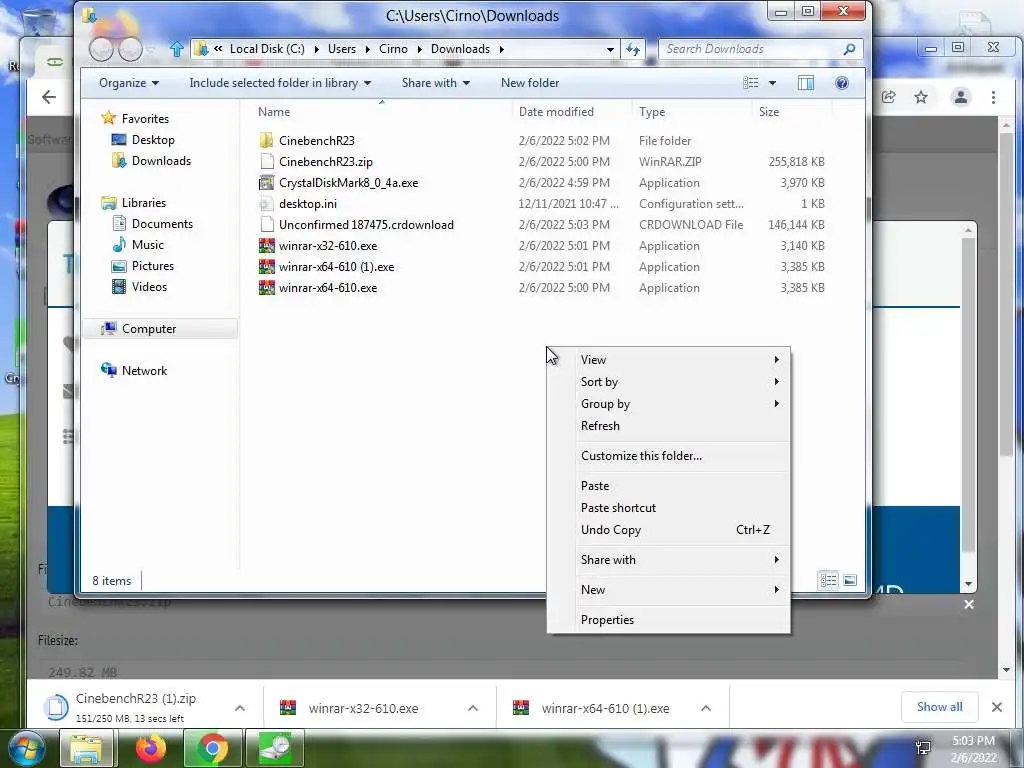
Task: Show the preview pane icon
Action: pos(806,83)
